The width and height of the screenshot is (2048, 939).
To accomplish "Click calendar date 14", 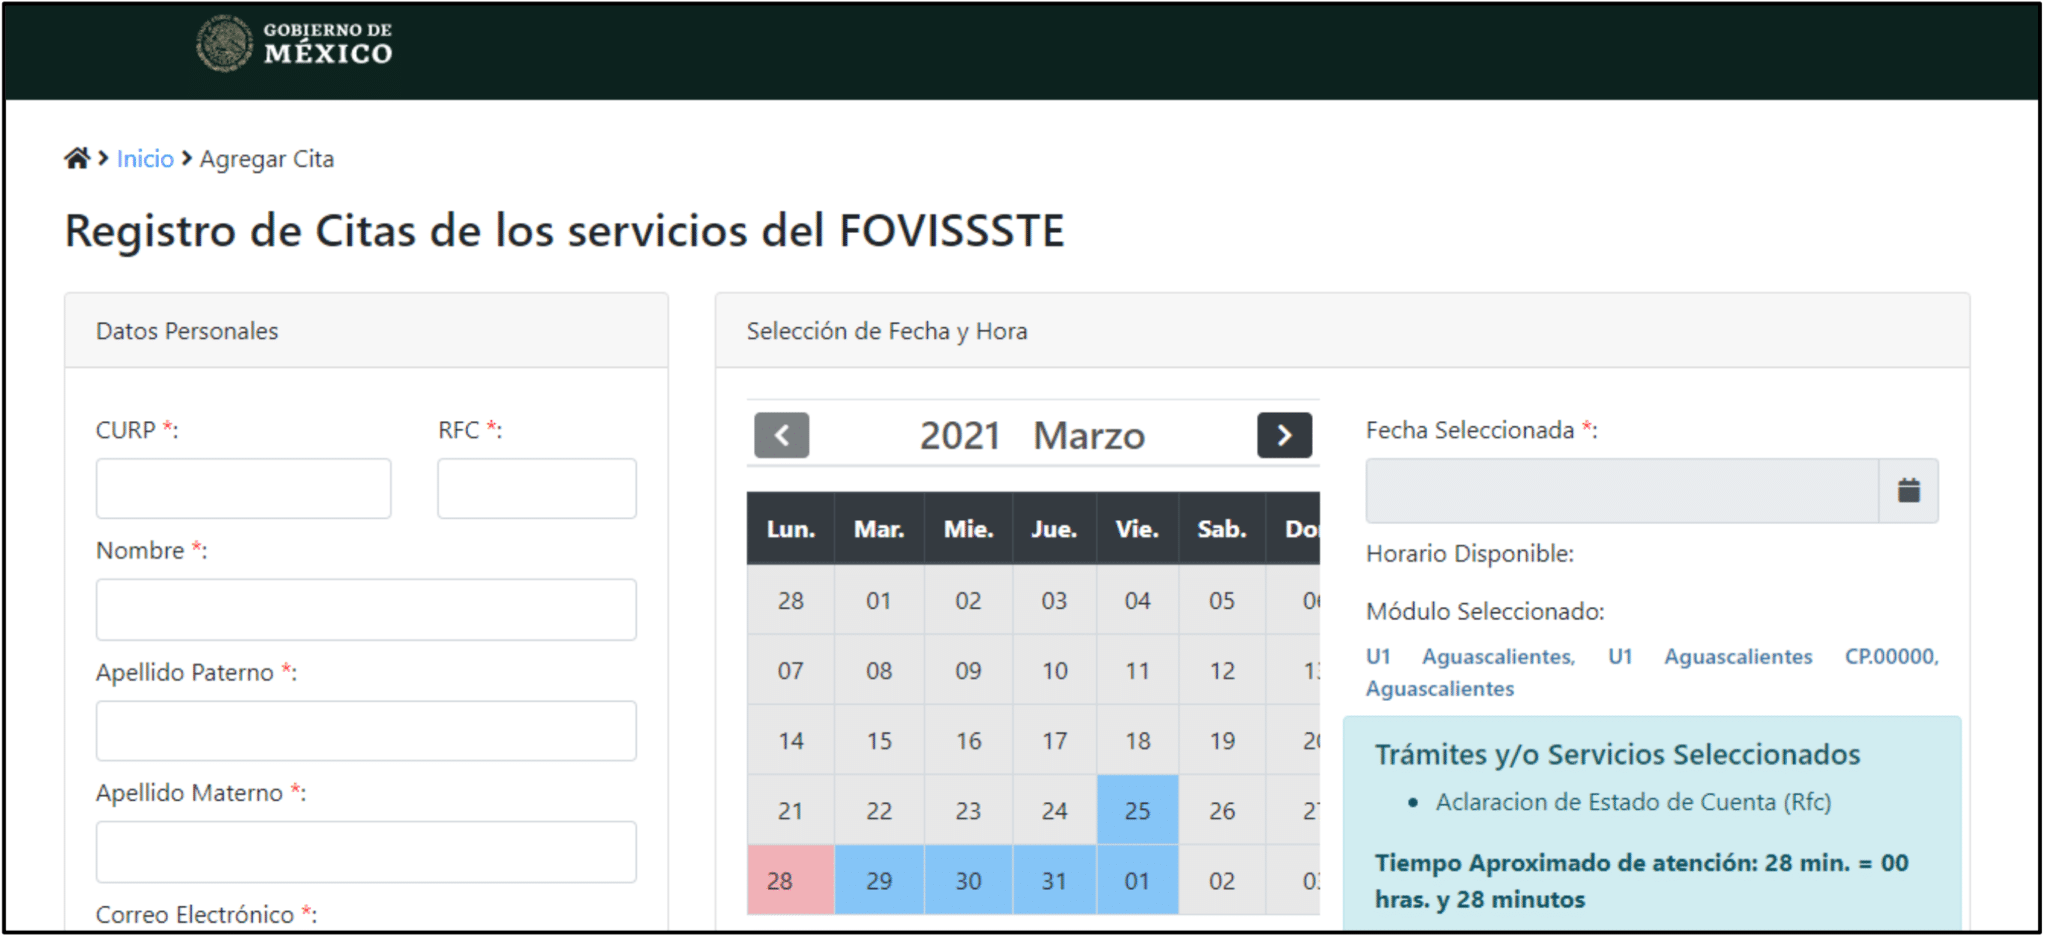I will tap(790, 740).
